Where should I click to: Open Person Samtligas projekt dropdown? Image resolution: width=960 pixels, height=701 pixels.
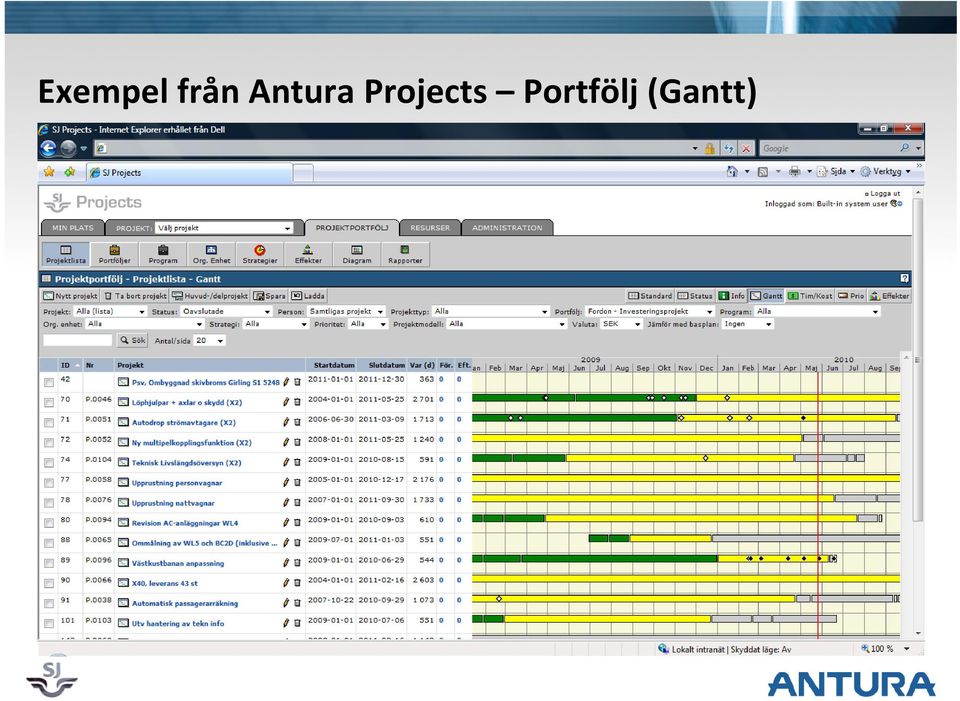pos(346,312)
